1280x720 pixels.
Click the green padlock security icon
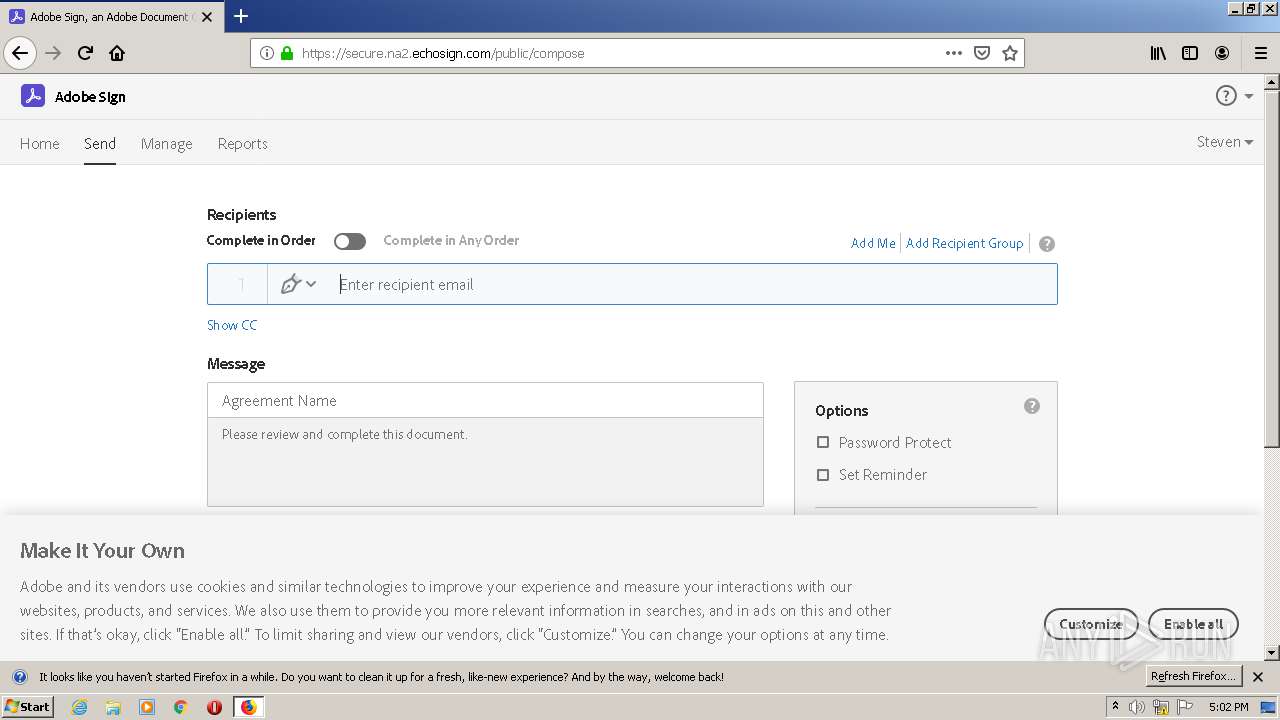[x=287, y=53]
